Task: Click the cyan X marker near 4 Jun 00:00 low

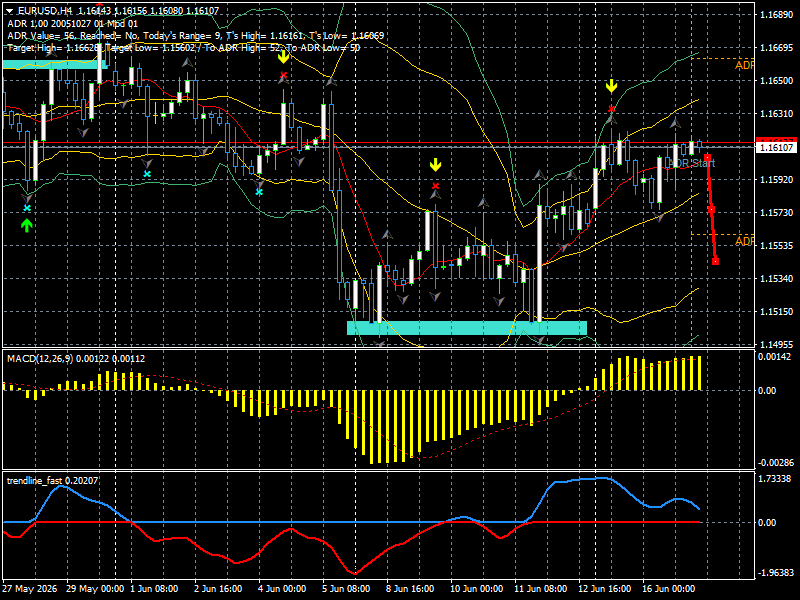Action: pos(259,192)
